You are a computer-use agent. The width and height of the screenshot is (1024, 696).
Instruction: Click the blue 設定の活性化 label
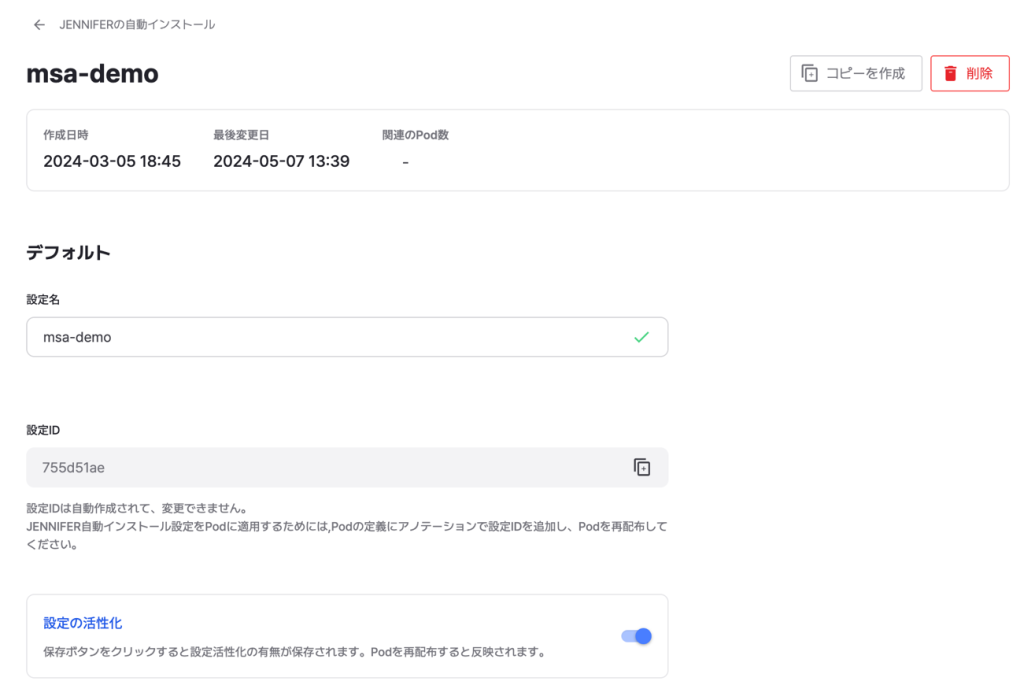coord(83,623)
